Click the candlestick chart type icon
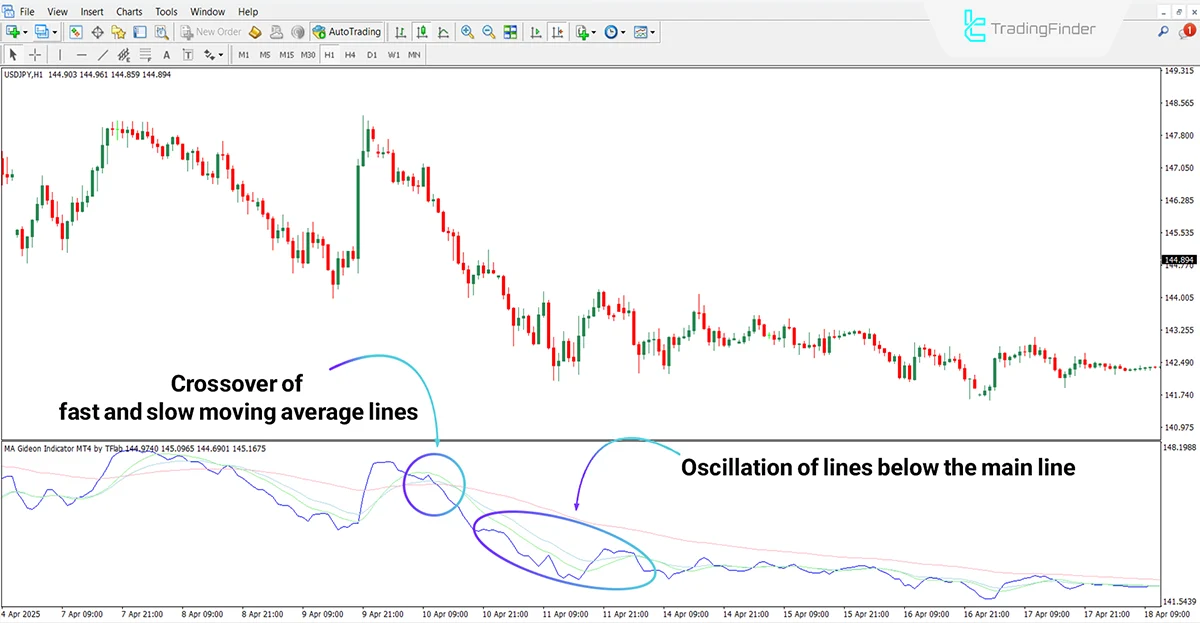1200x623 pixels. [x=420, y=31]
